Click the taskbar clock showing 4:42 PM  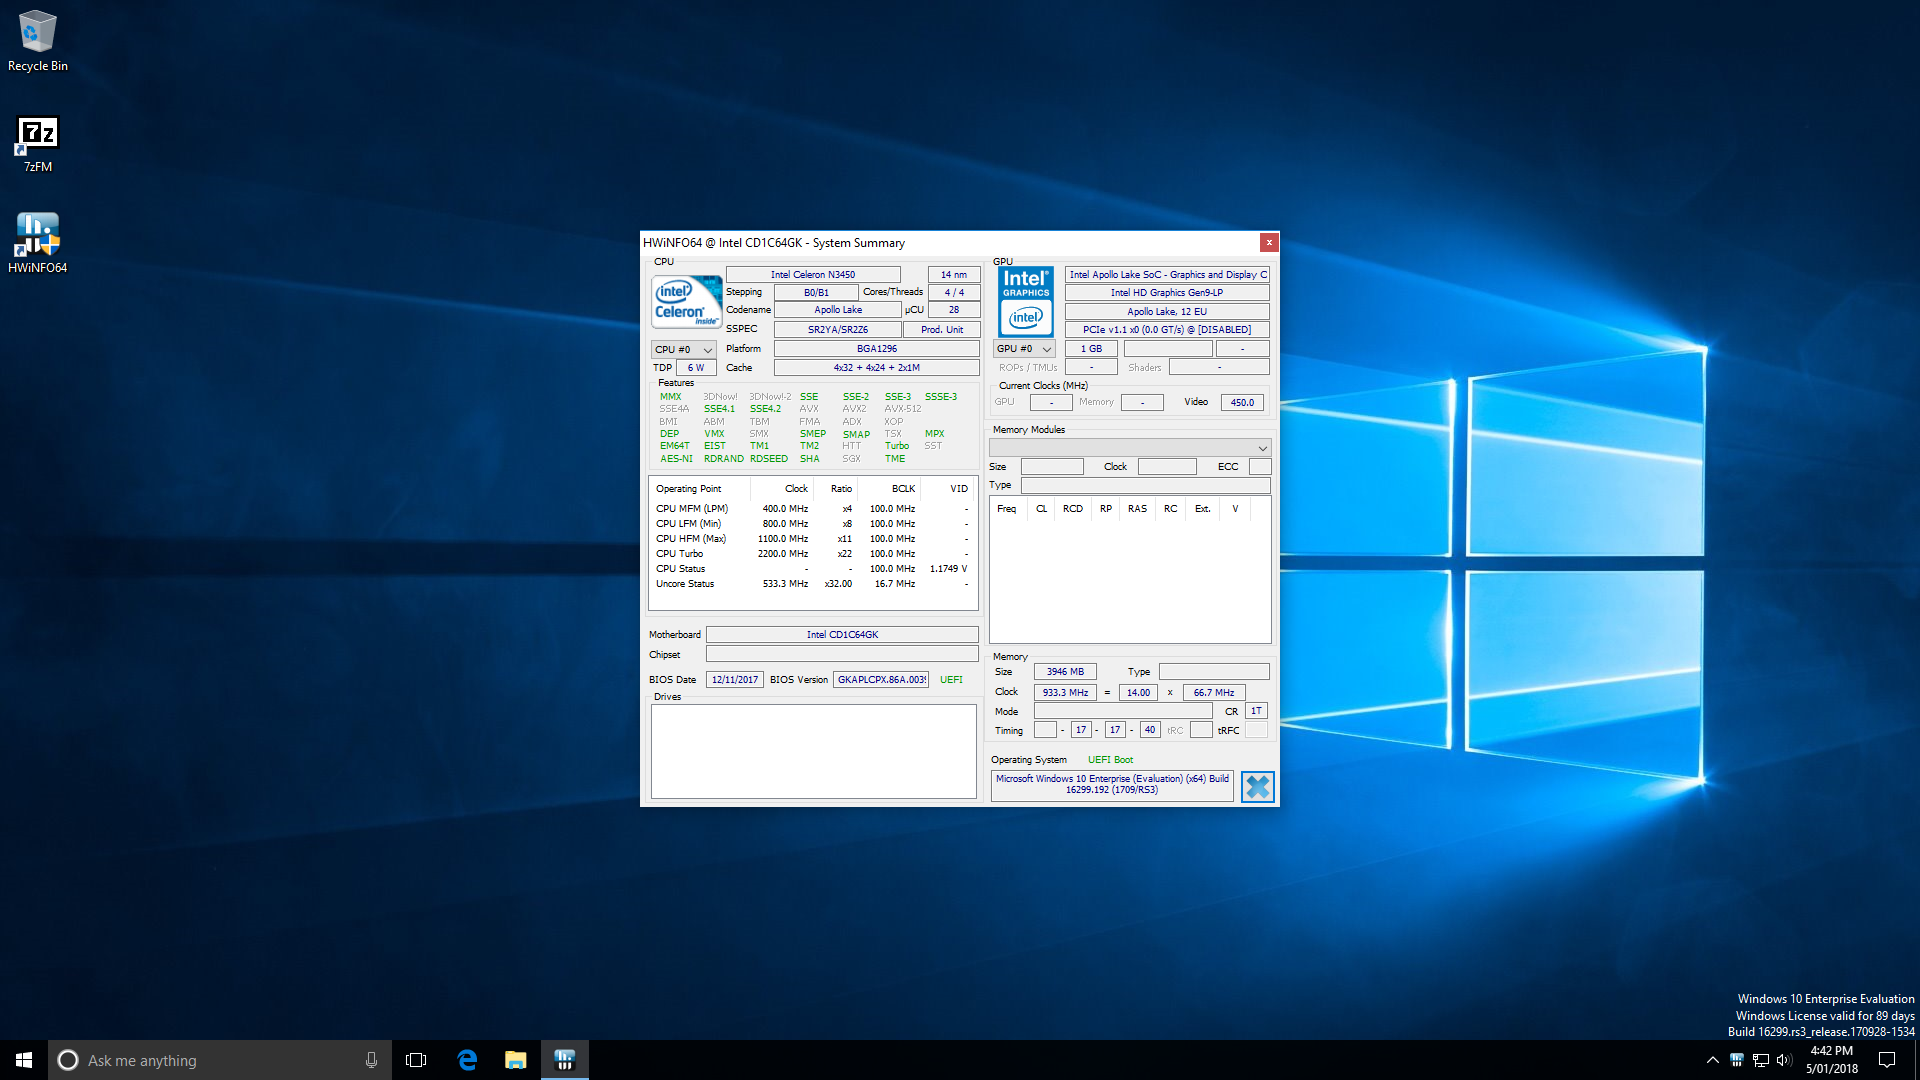point(1831,1060)
